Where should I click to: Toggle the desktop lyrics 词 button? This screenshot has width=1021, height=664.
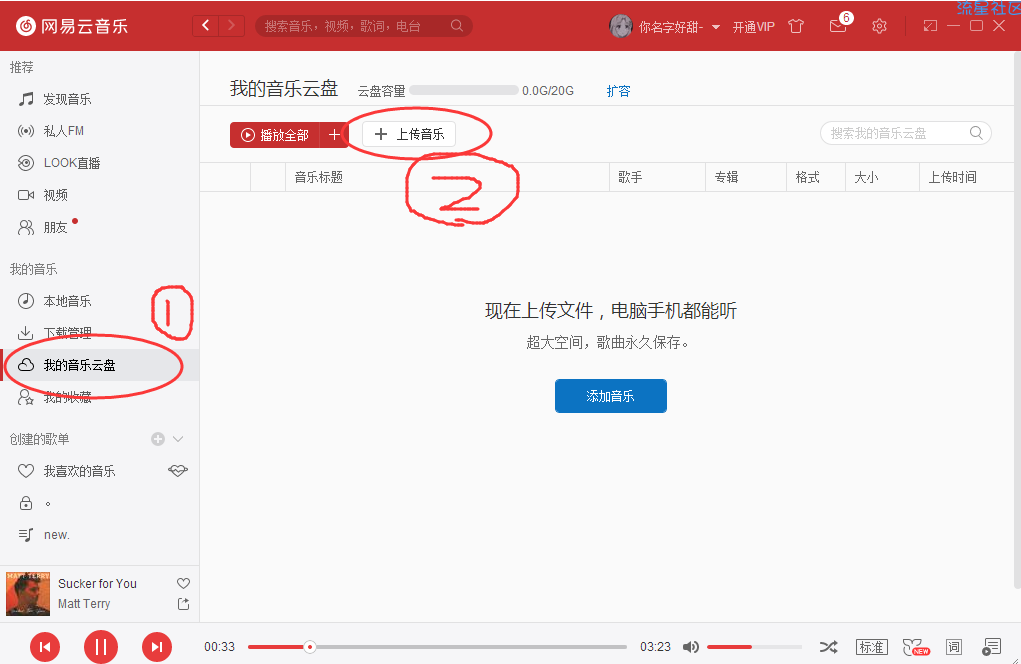coord(954,647)
